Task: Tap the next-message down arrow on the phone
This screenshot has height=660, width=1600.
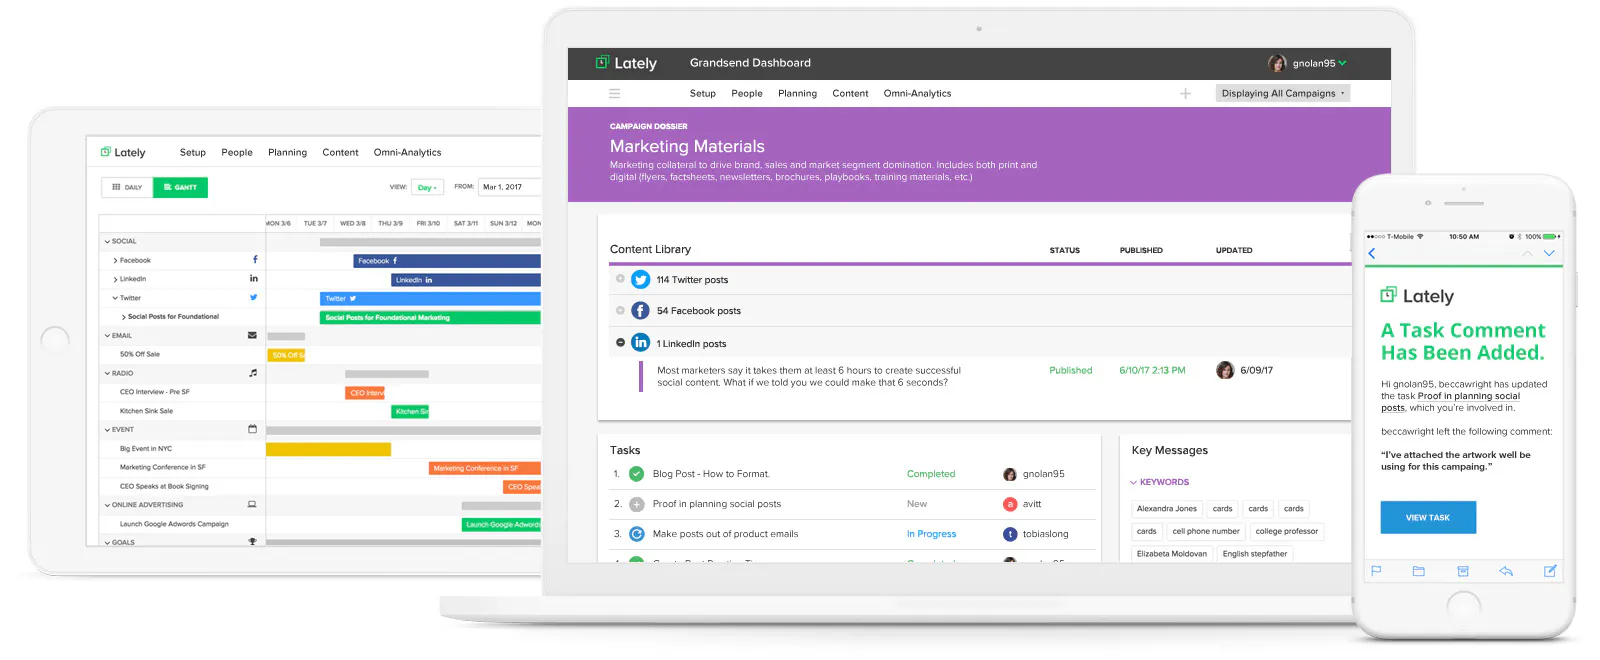Action: coord(1549,253)
